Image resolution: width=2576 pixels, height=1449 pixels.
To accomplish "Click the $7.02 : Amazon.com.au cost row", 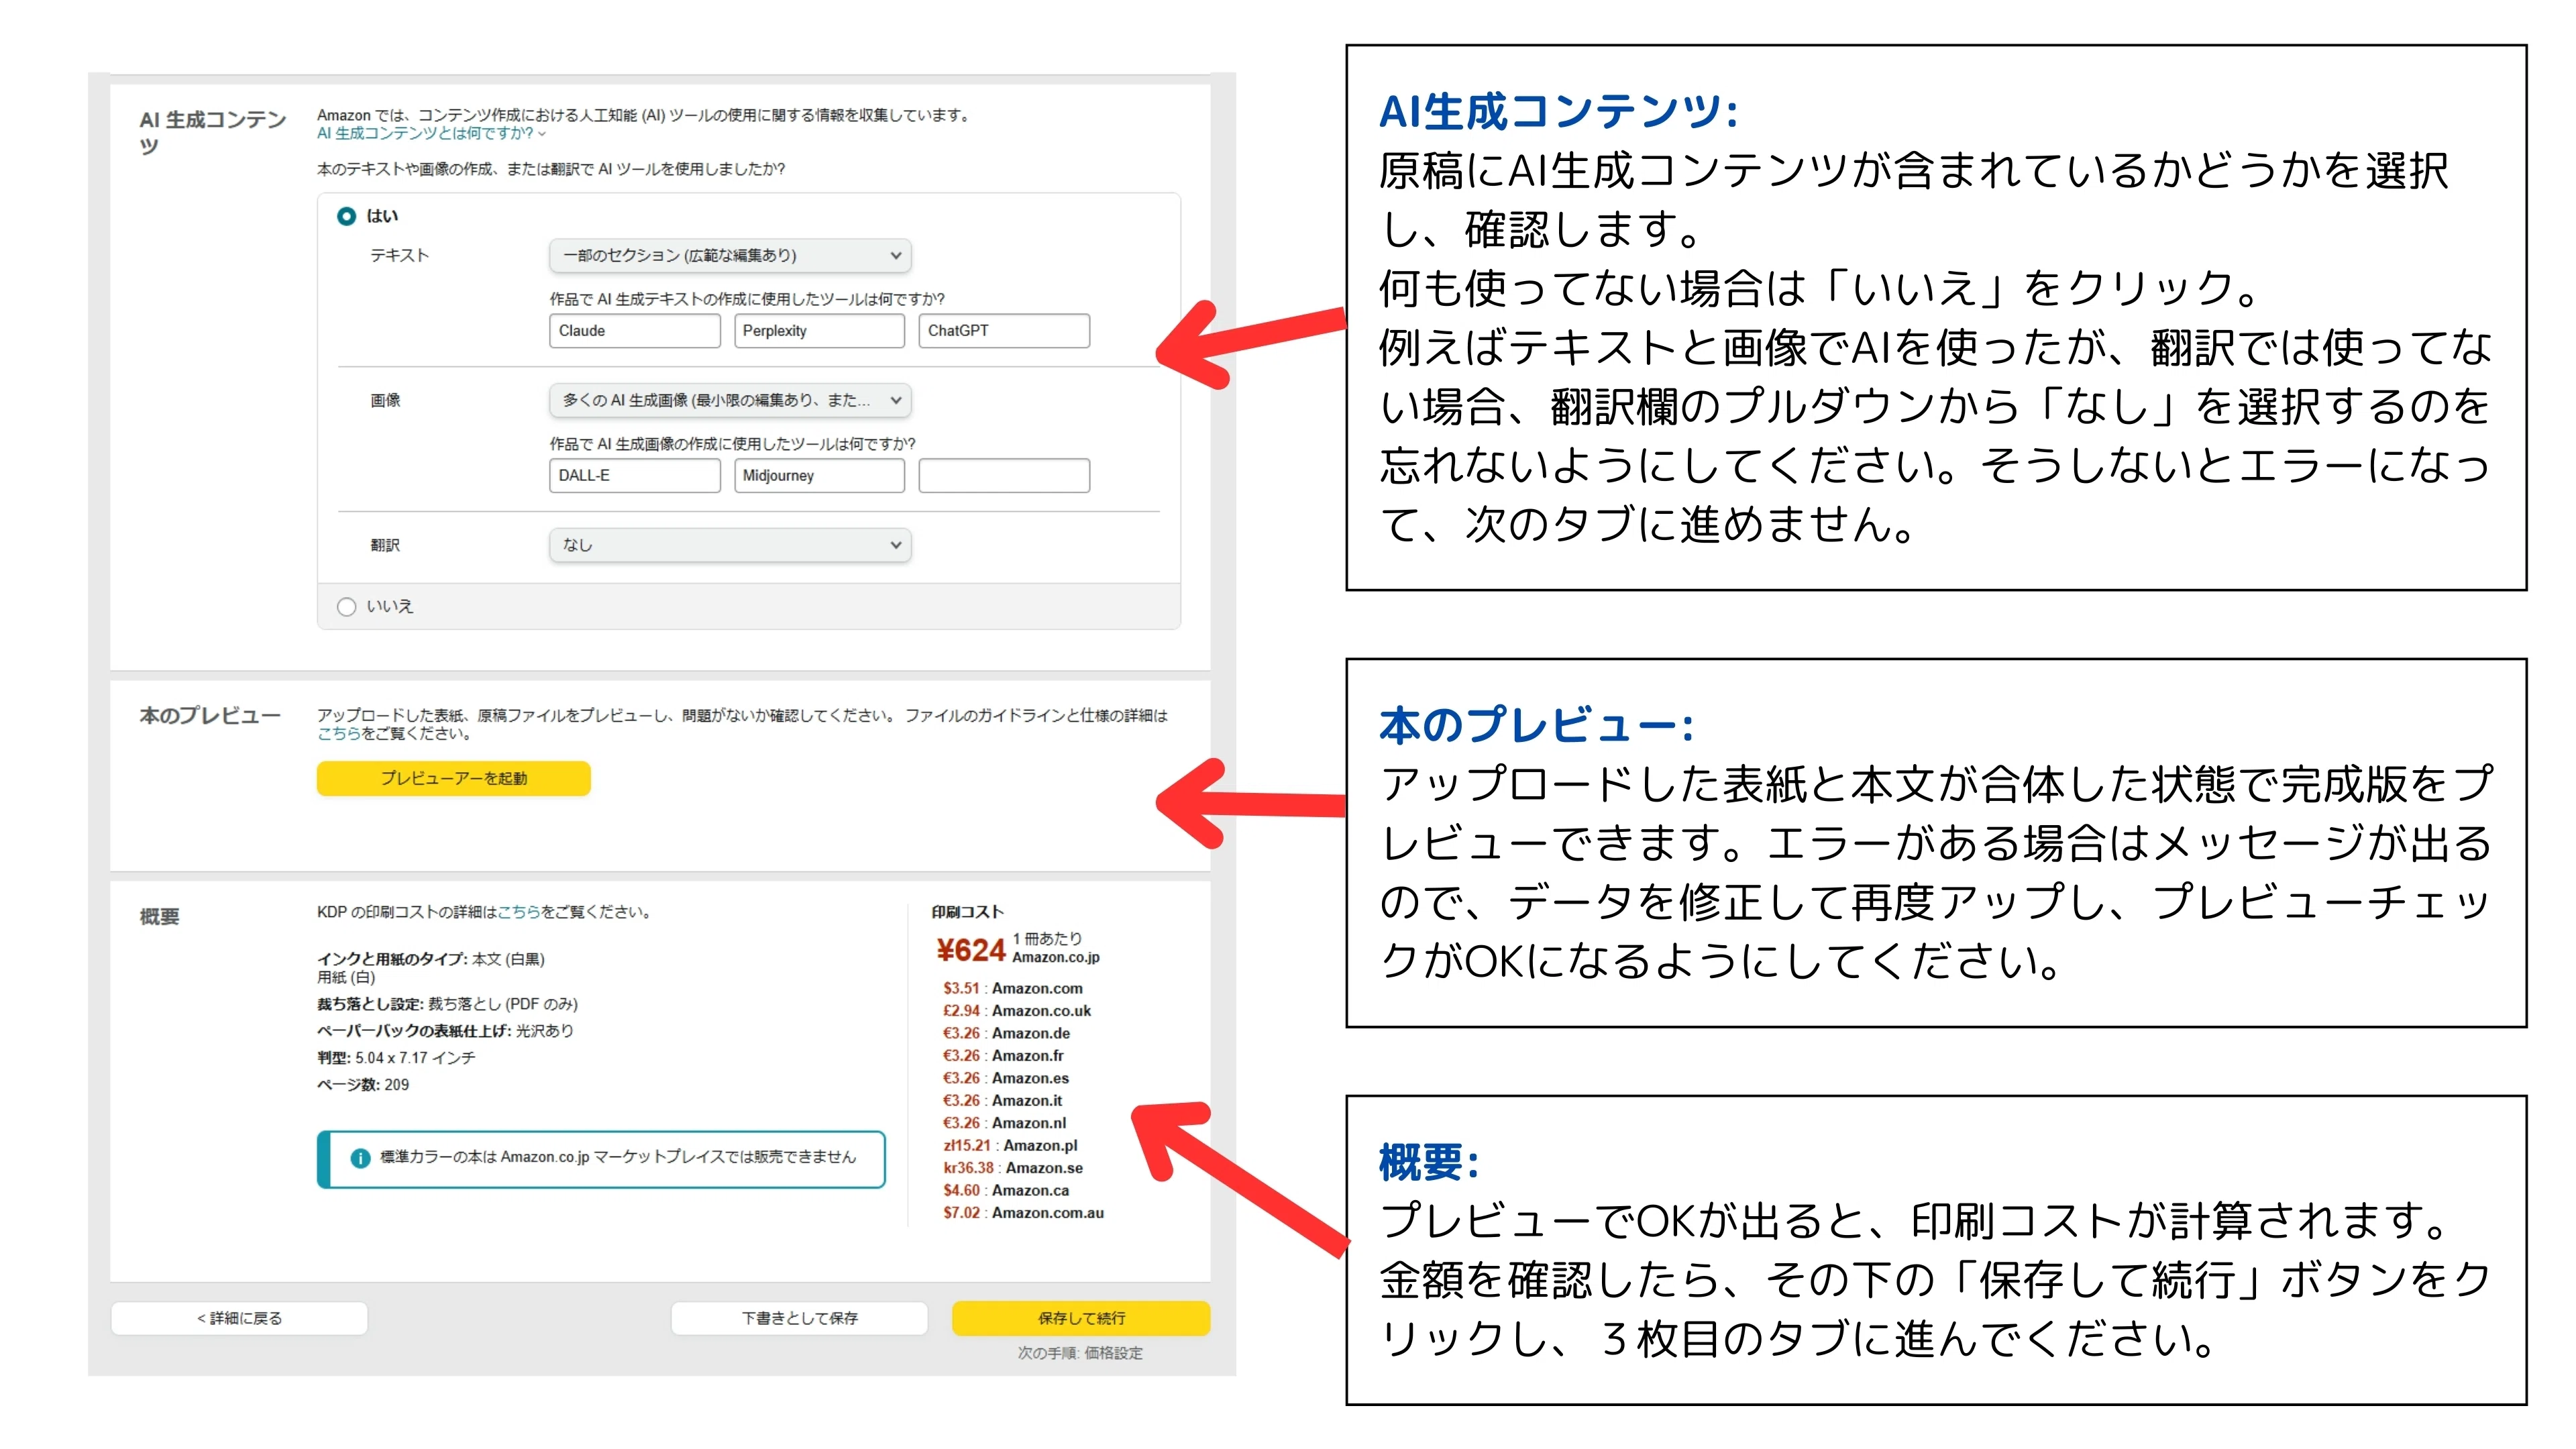I will click(1023, 1213).
